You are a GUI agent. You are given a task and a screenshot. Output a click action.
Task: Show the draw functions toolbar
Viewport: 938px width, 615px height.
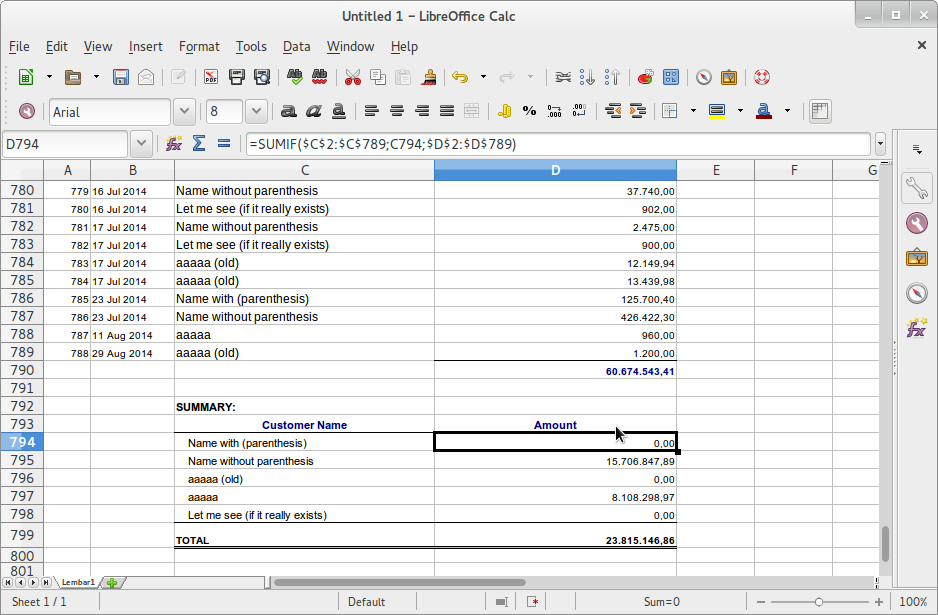[671, 77]
